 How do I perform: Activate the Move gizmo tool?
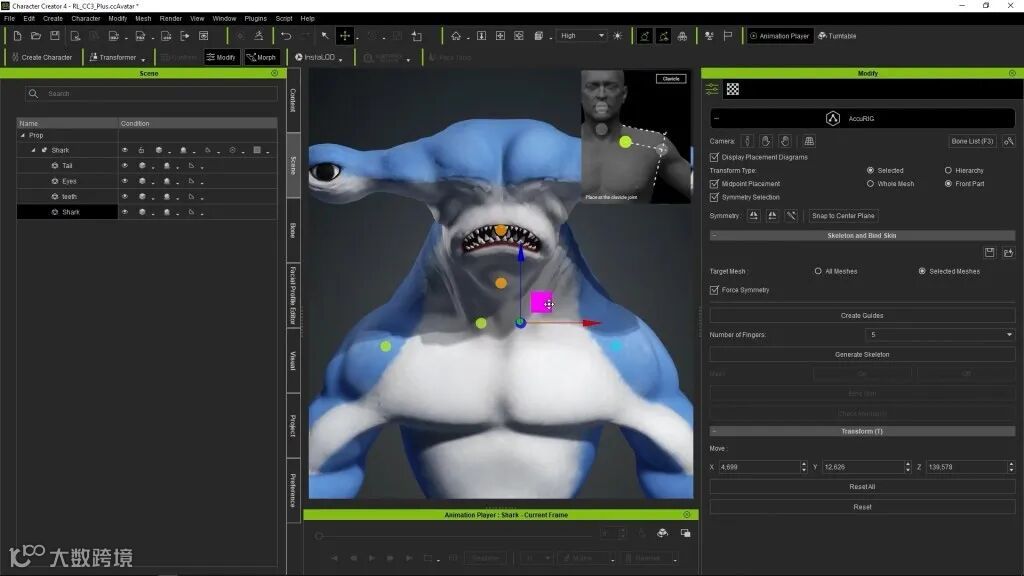point(345,36)
